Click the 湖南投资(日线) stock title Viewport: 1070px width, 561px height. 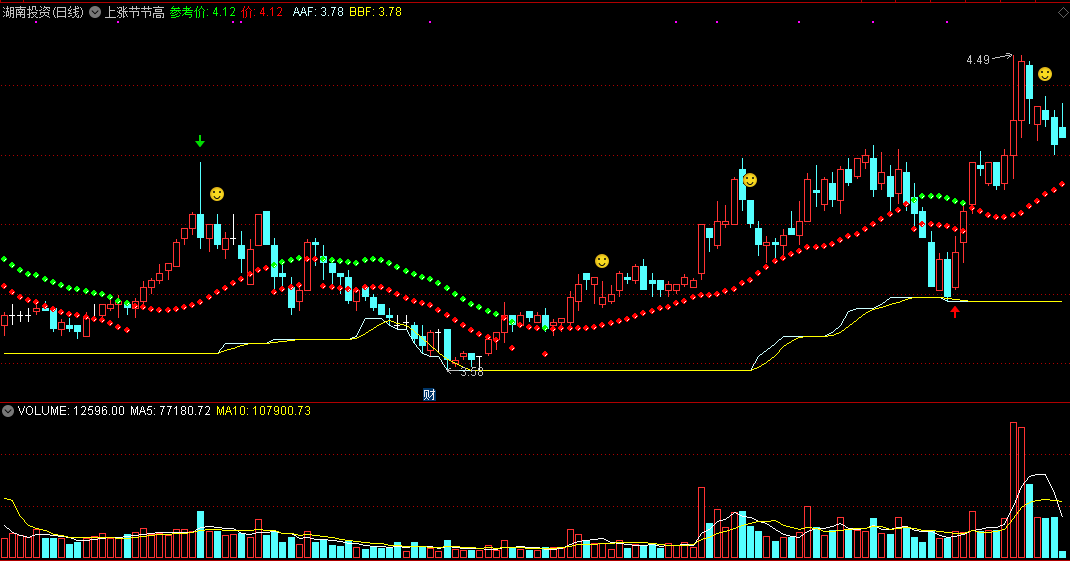(x=43, y=12)
